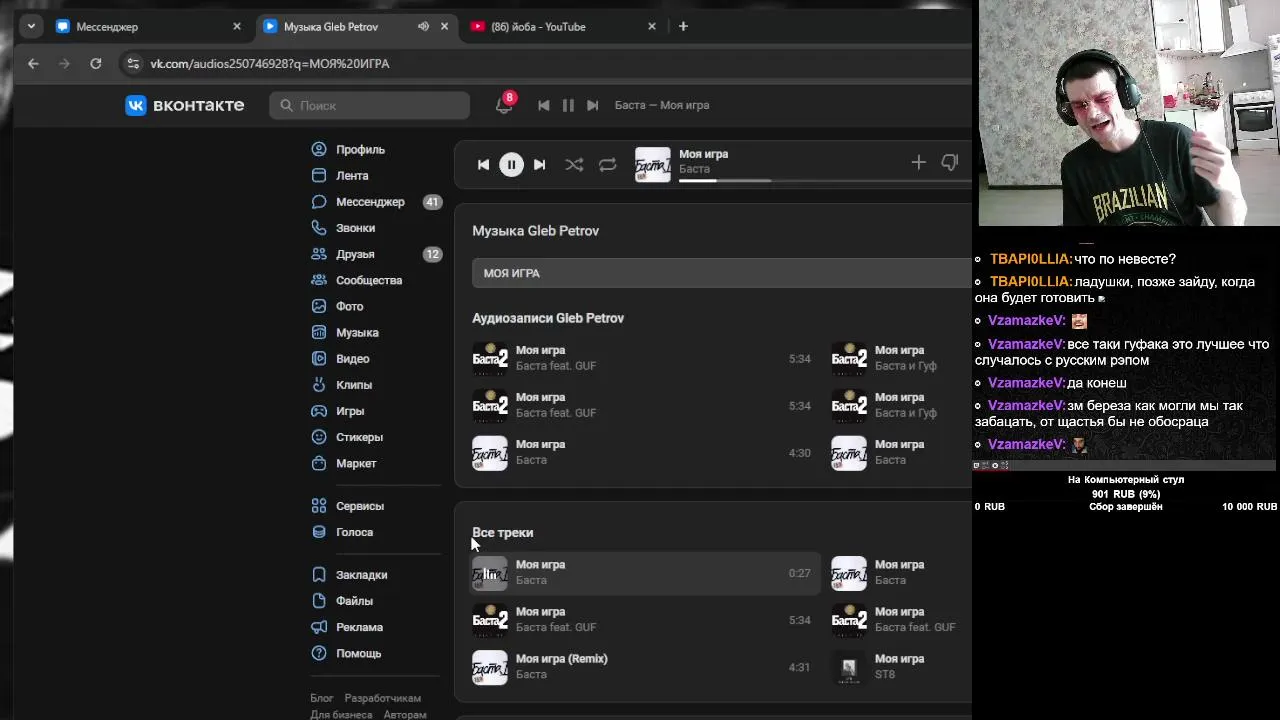Open Помощь help in sidebar
Screen dimensions: 1280x720
[x=358, y=653]
